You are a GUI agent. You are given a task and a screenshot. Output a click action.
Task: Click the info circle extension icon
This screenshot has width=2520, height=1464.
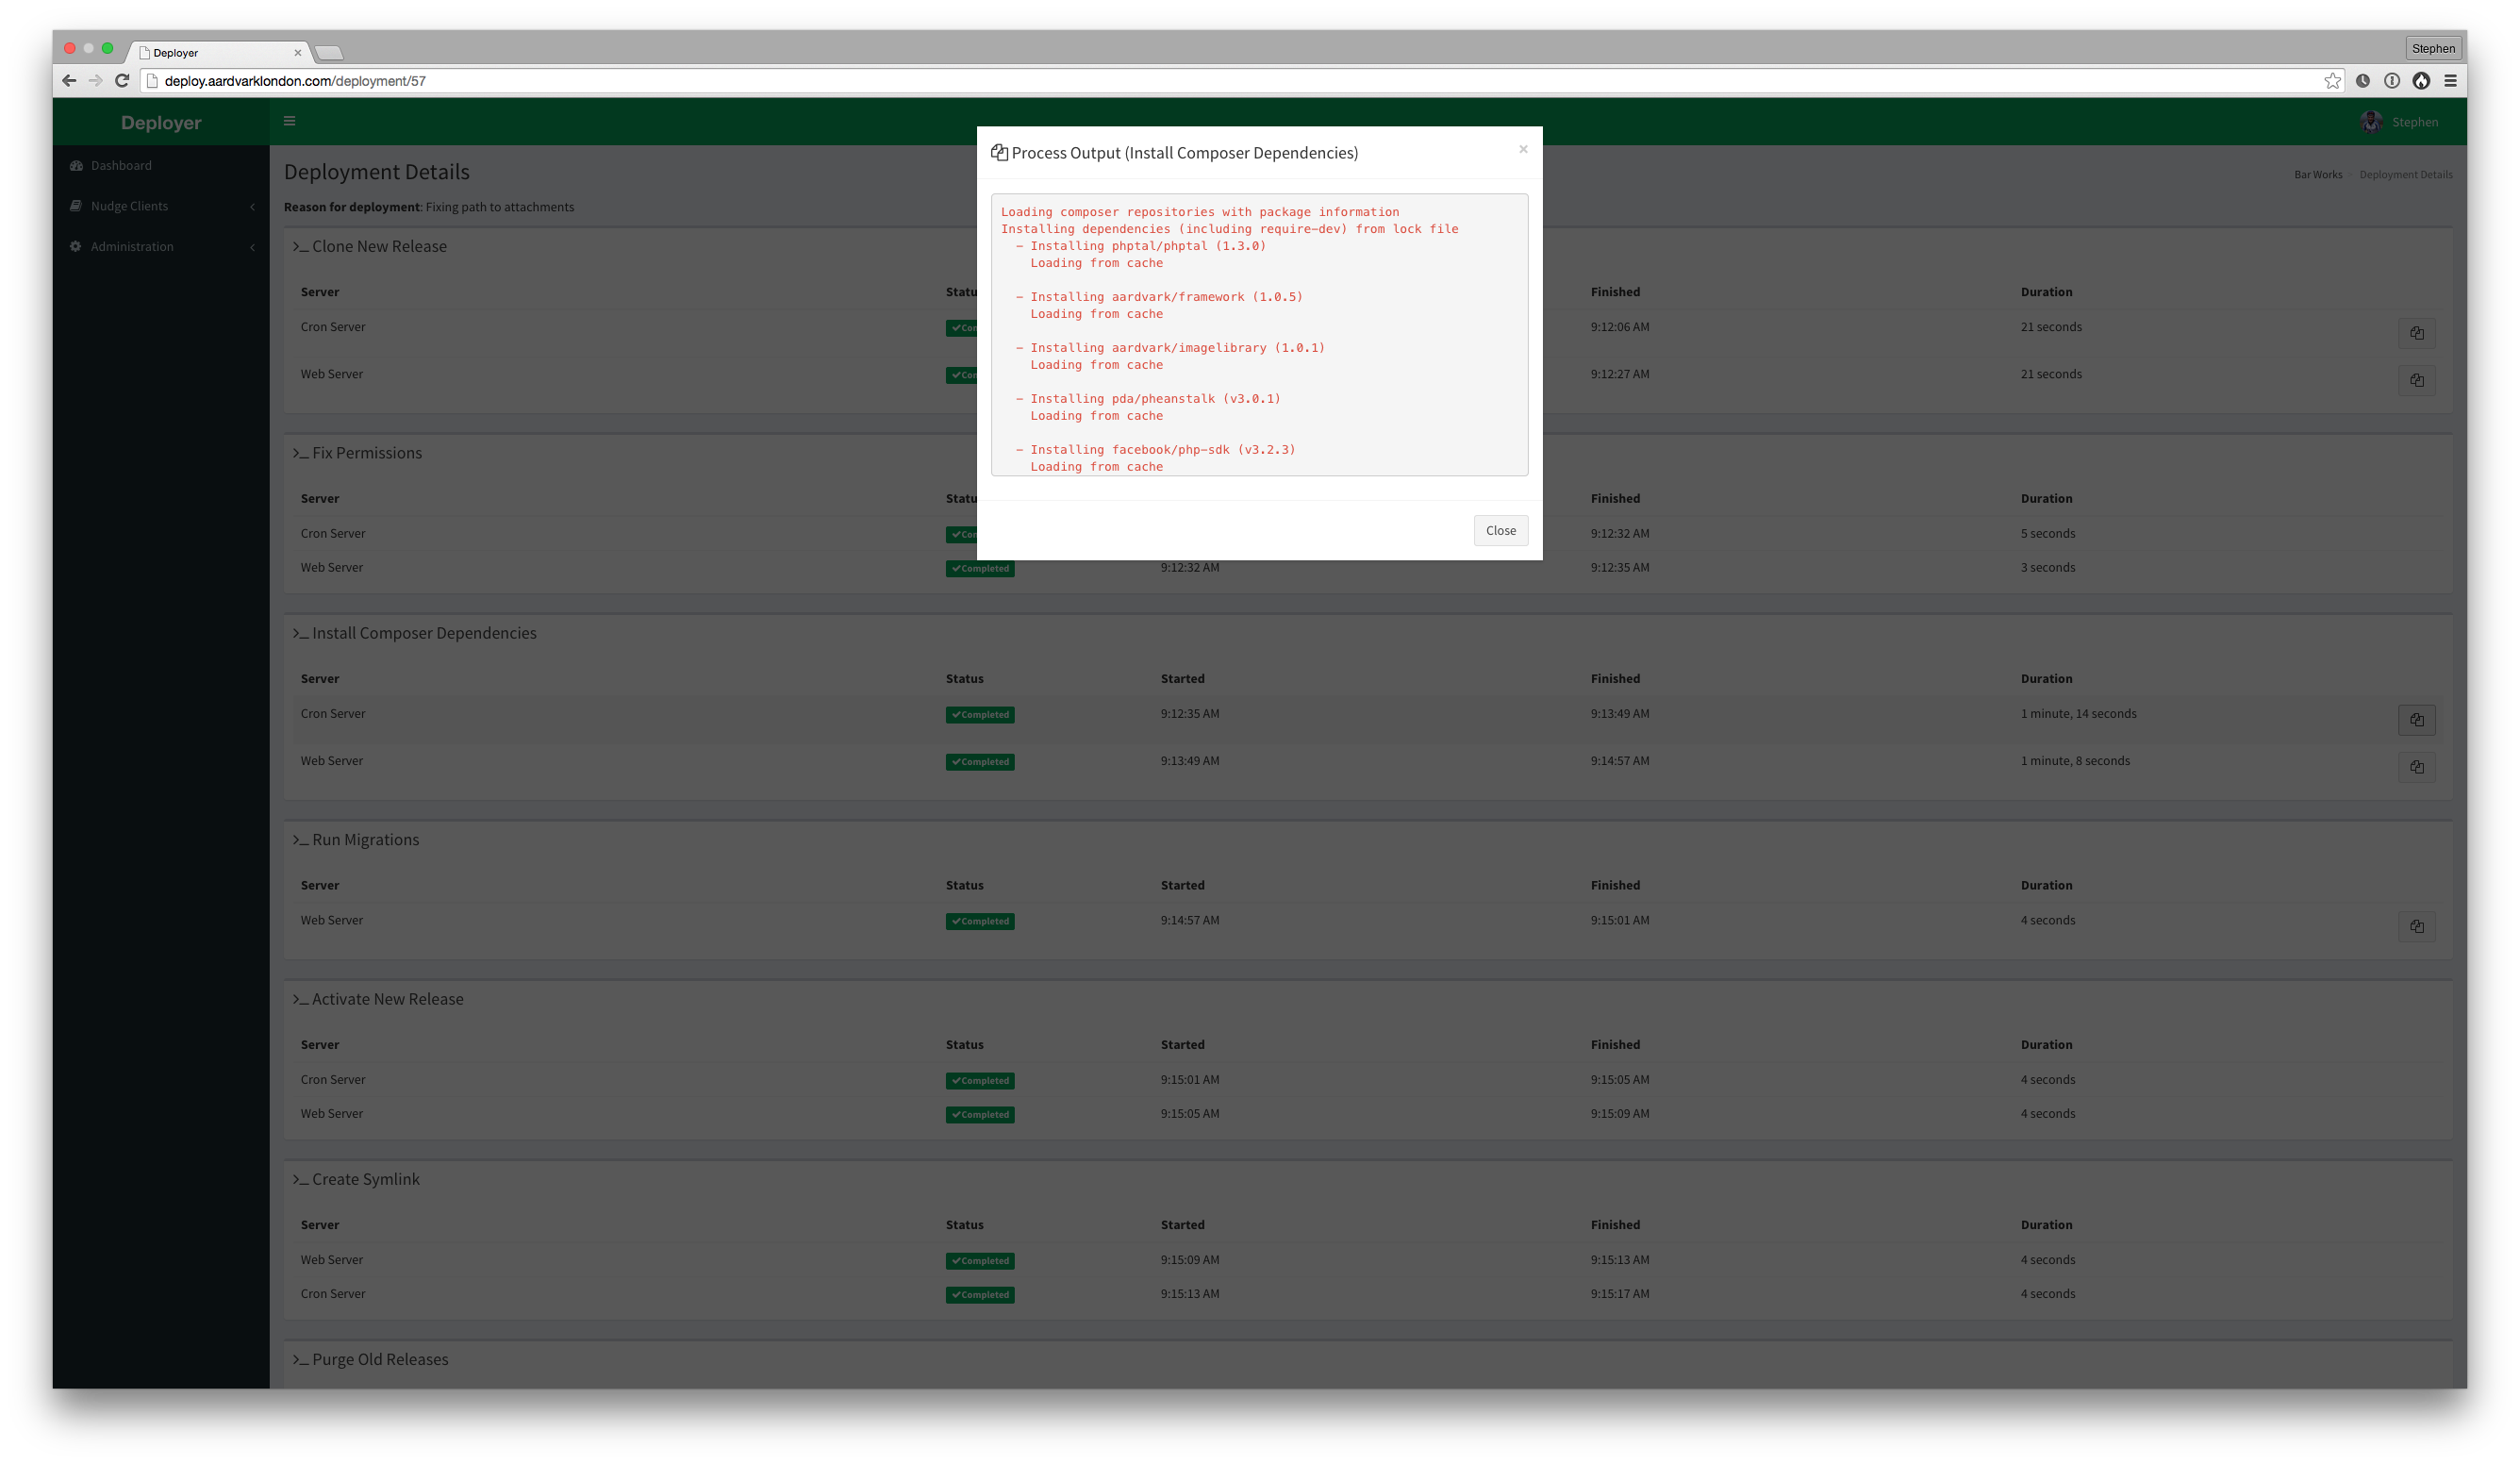pyautogui.click(x=2391, y=81)
